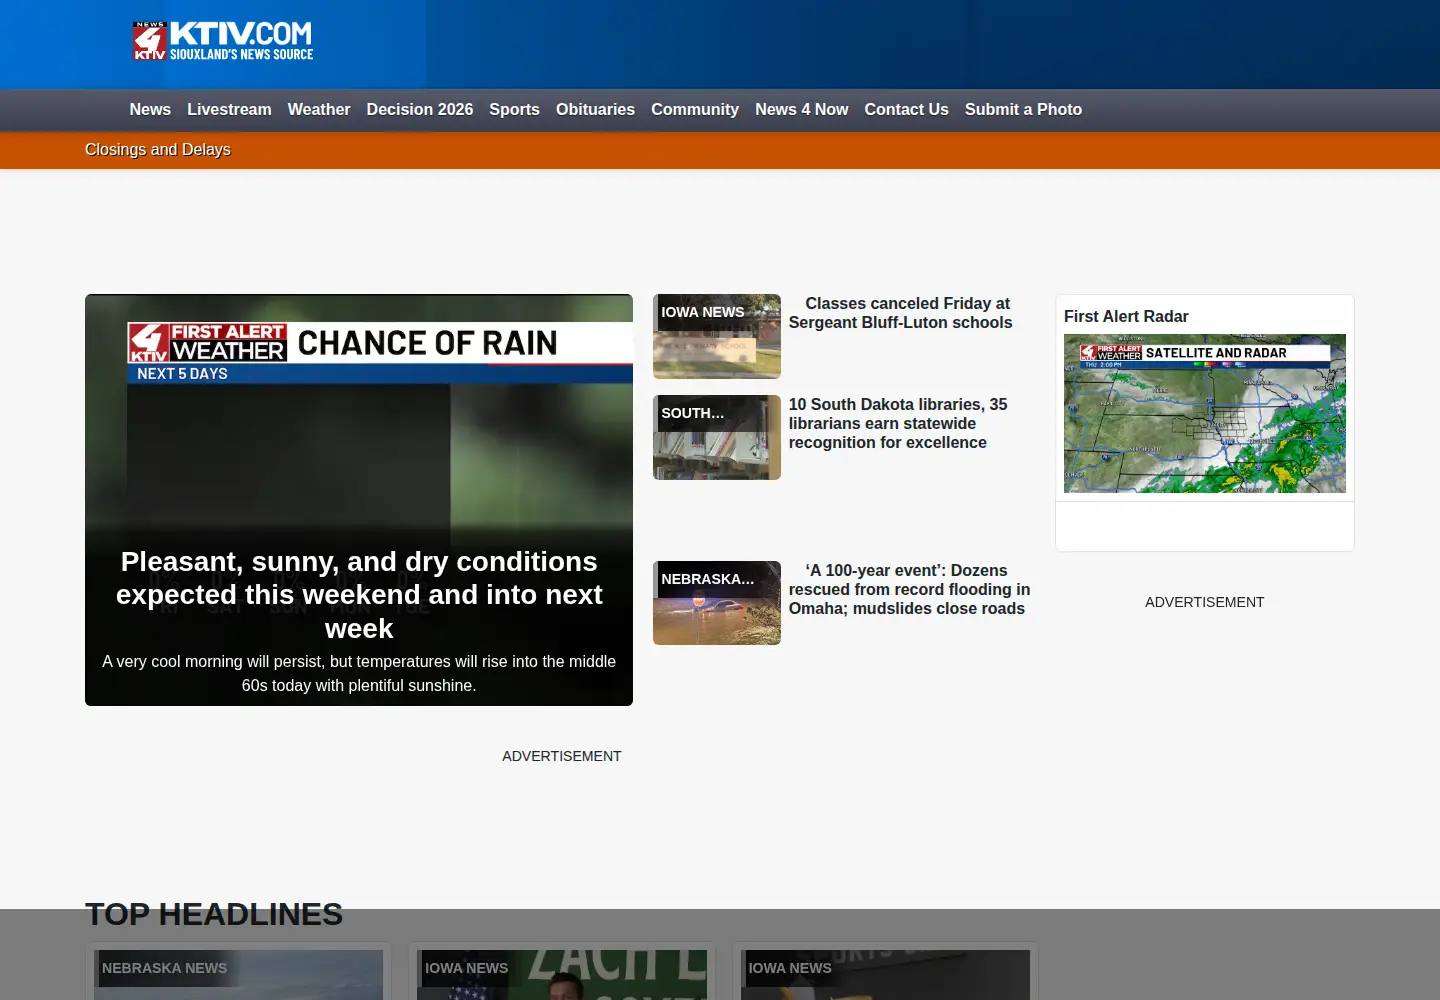Click the NEBRASKA tag on the Omaha flooding story
1440x1000 pixels.
[708, 579]
